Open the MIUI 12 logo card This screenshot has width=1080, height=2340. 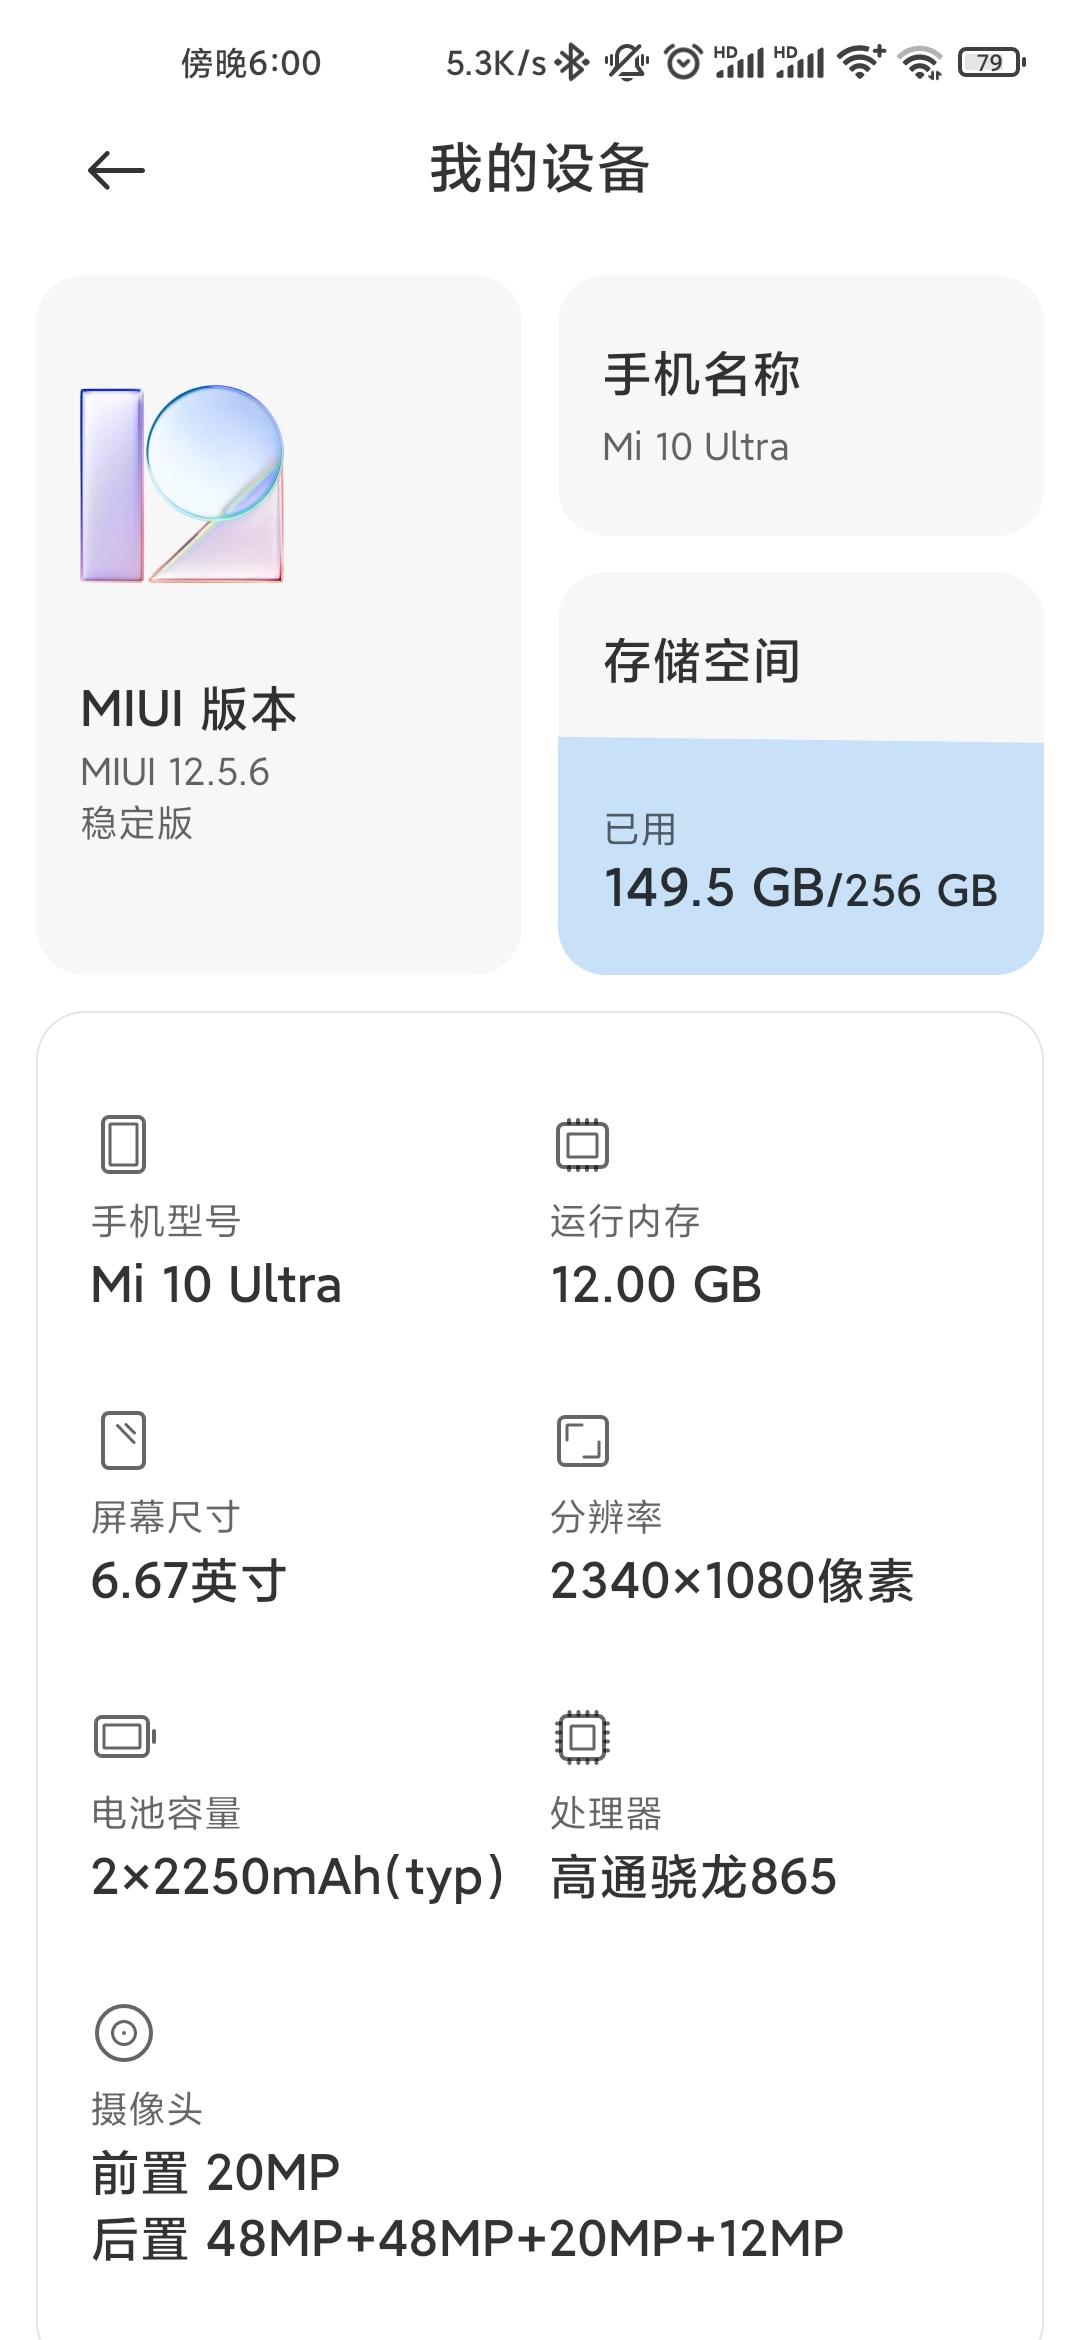182,484
